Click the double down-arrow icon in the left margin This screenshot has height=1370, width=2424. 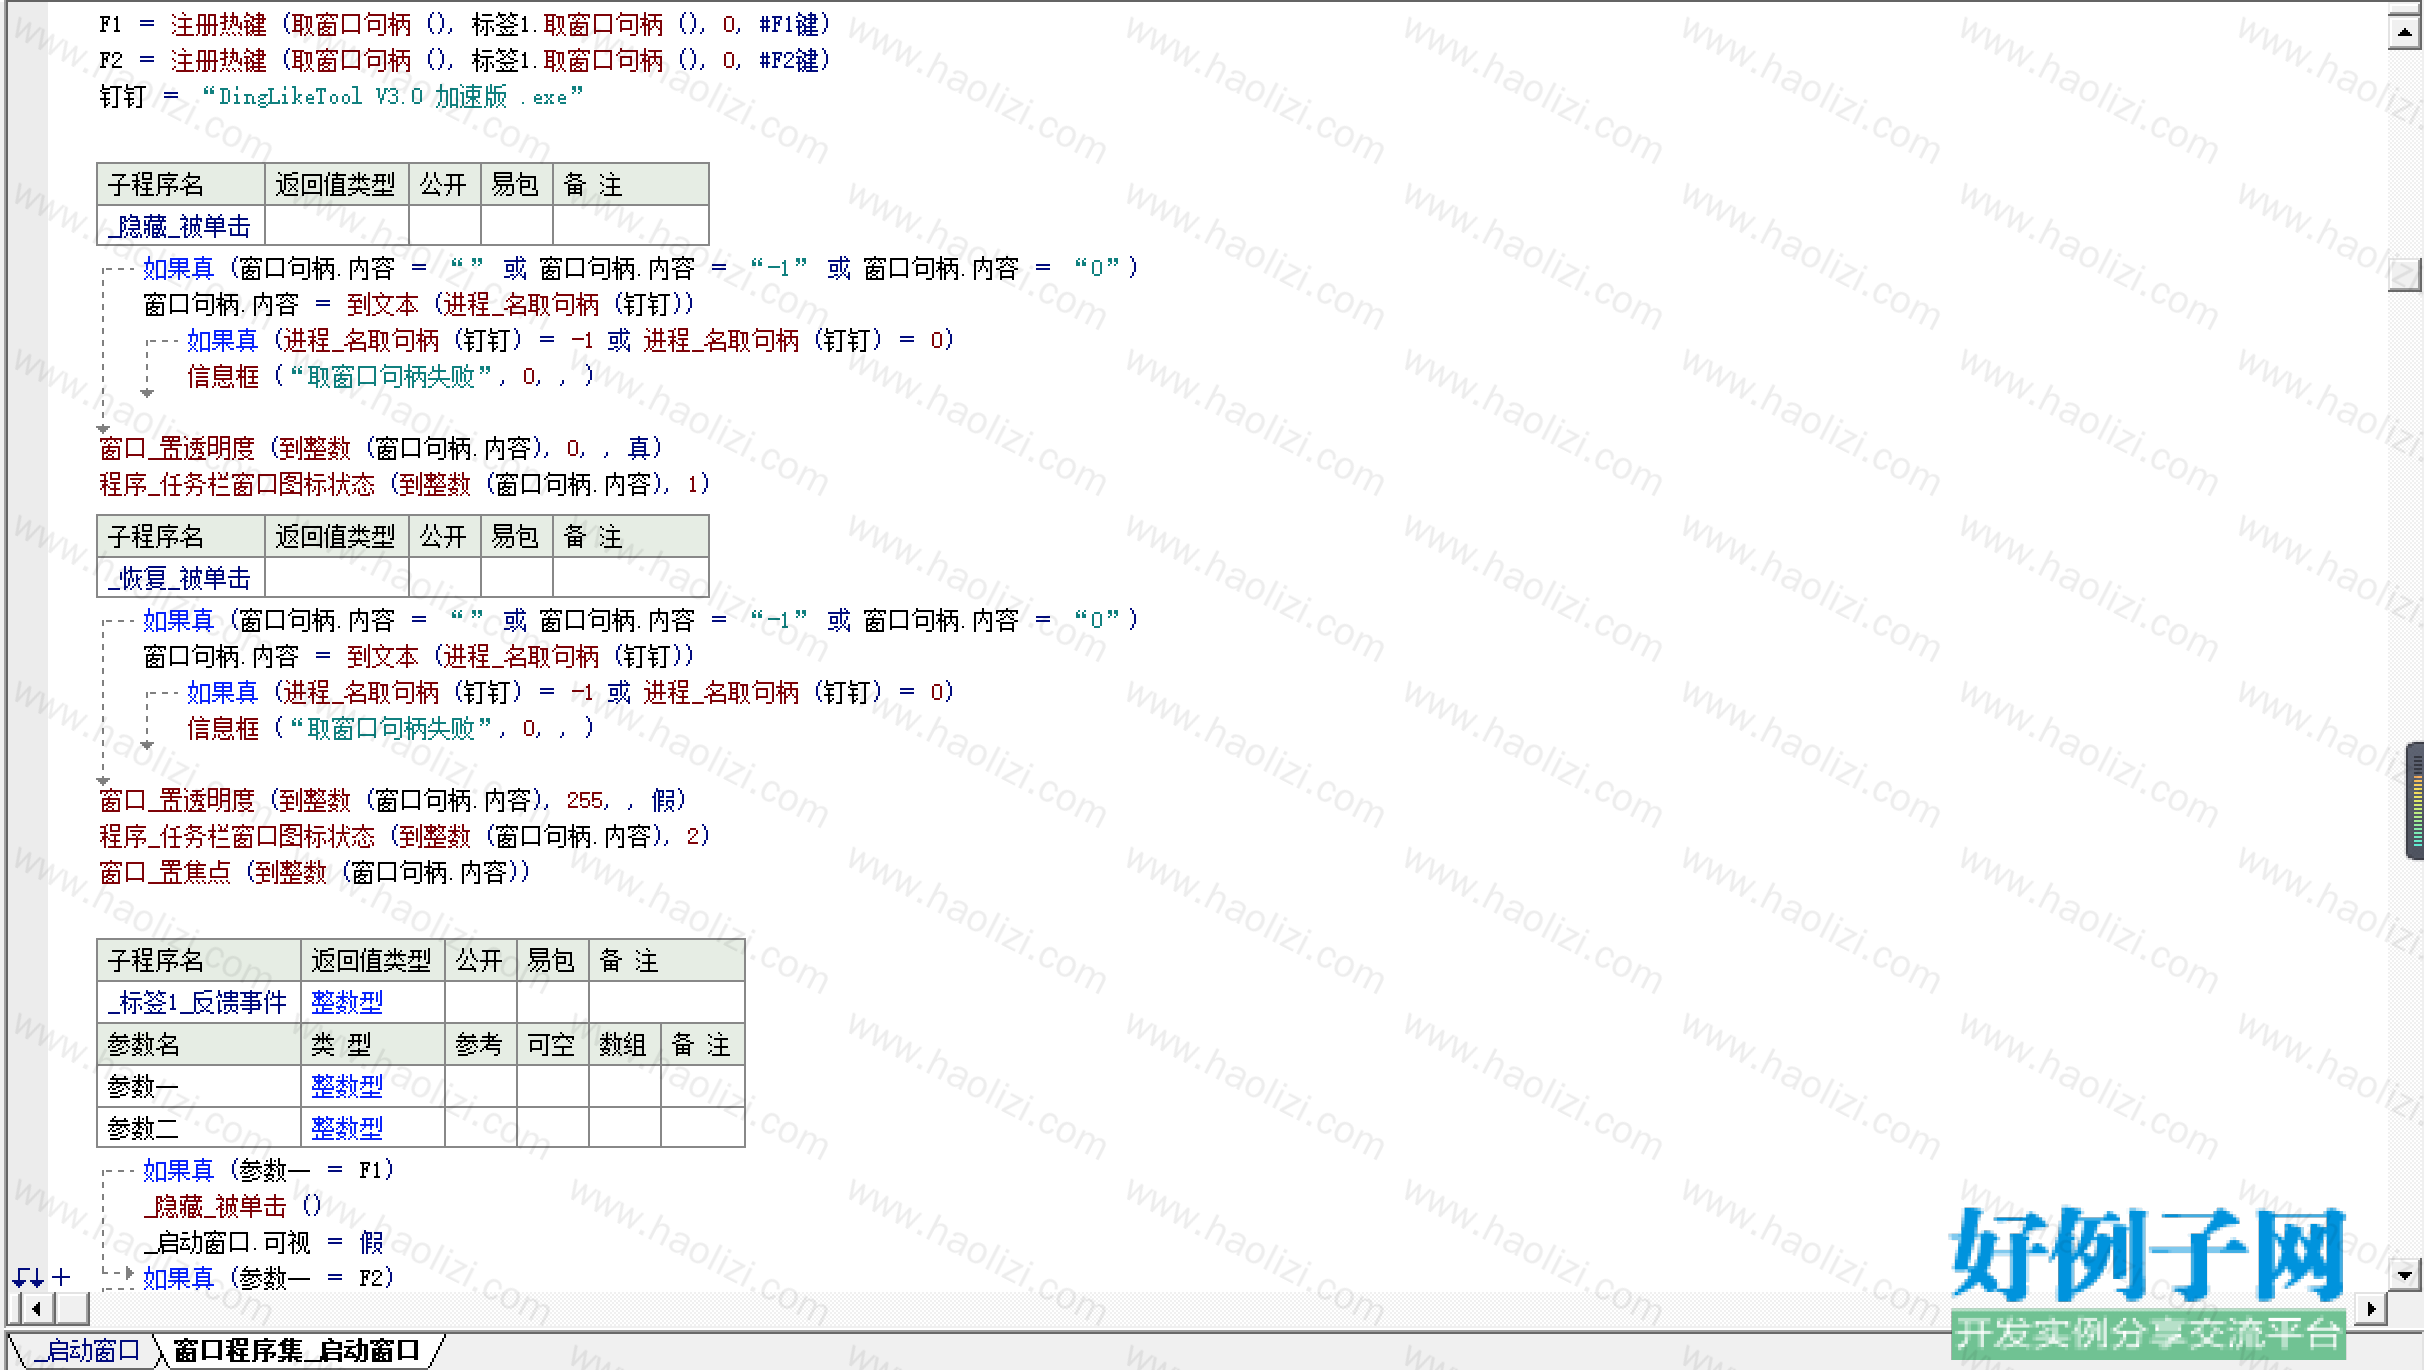[28, 1278]
